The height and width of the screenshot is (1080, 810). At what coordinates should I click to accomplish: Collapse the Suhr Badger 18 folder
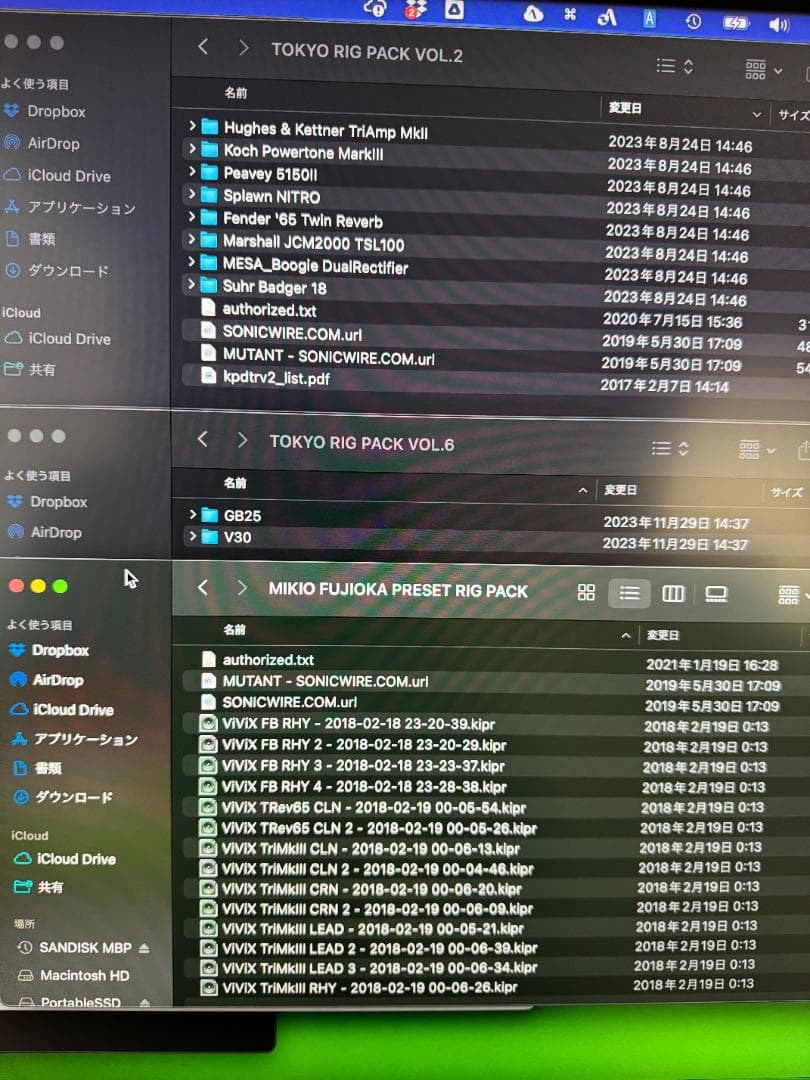point(193,287)
